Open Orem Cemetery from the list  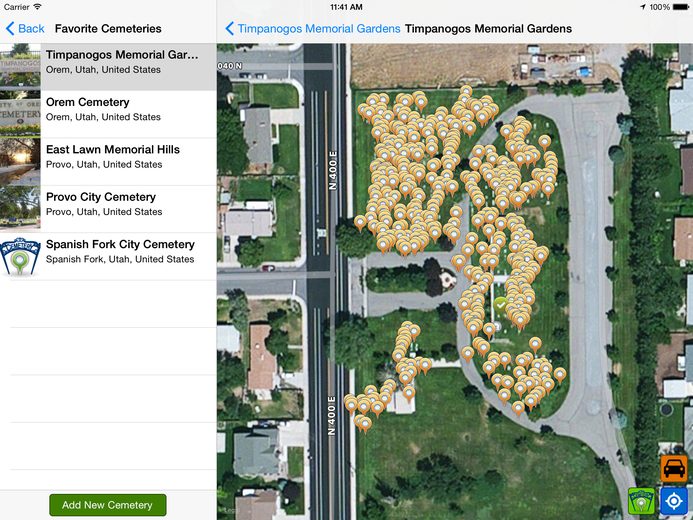pyautogui.click(x=108, y=114)
